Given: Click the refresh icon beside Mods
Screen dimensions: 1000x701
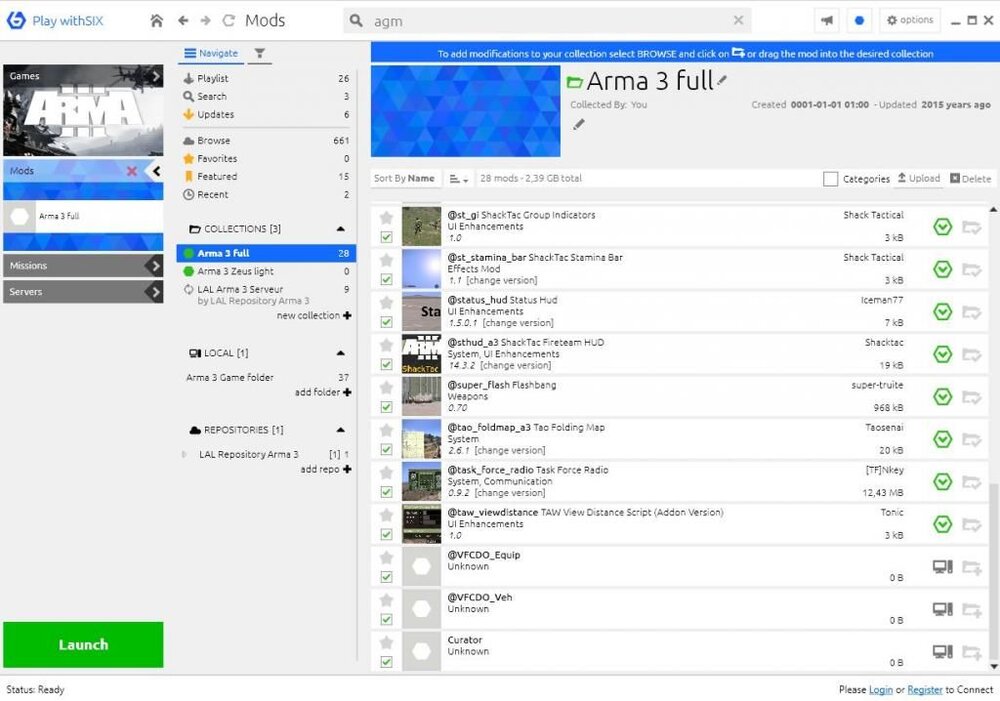Looking at the screenshot, I should tap(228, 20).
